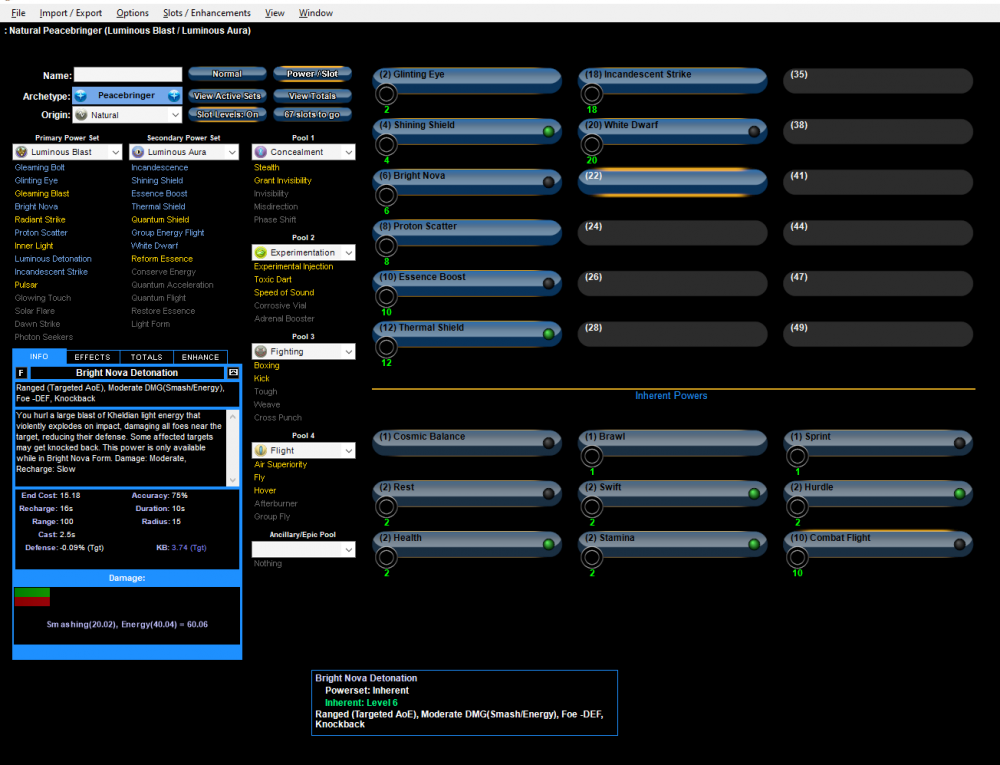Click the small icon right of Bright Nova Detonation title
This screenshot has width=1000, height=765.
click(233, 373)
